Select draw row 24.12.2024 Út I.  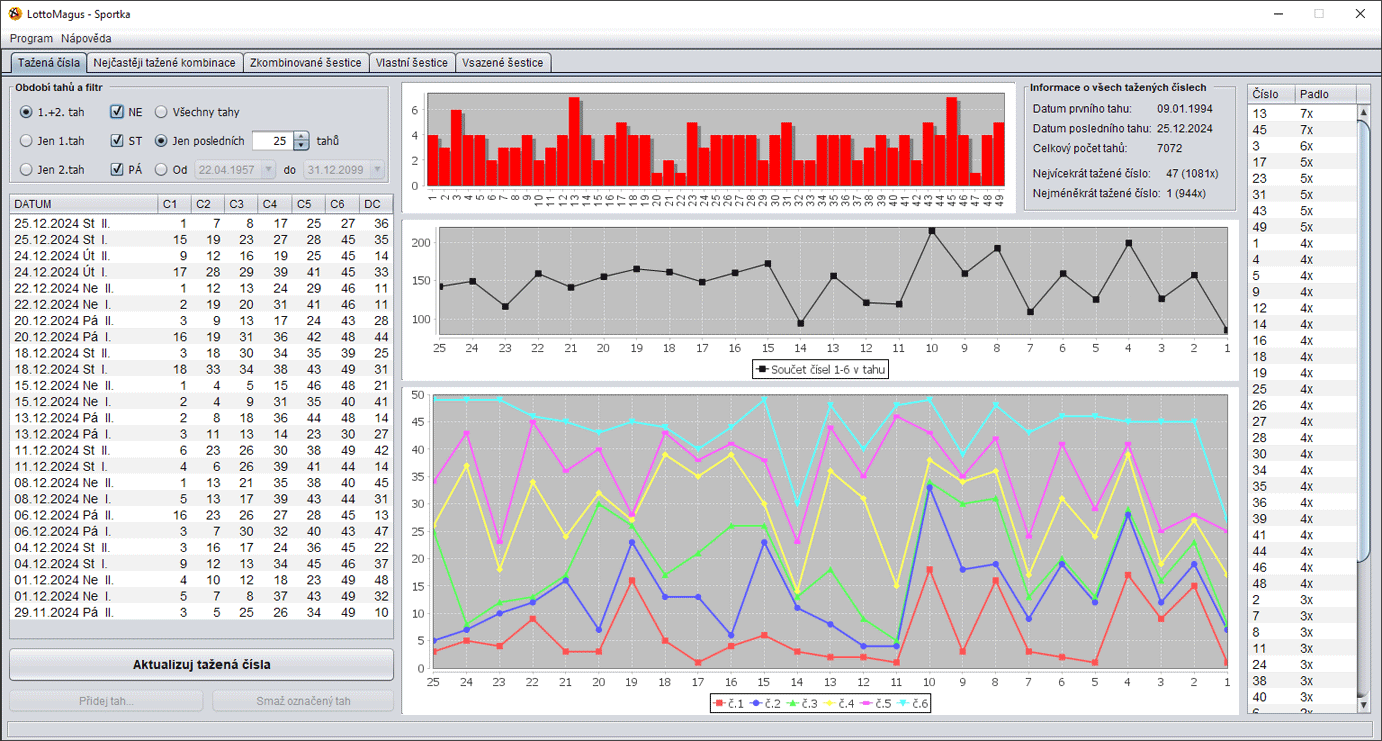click(x=201, y=272)
